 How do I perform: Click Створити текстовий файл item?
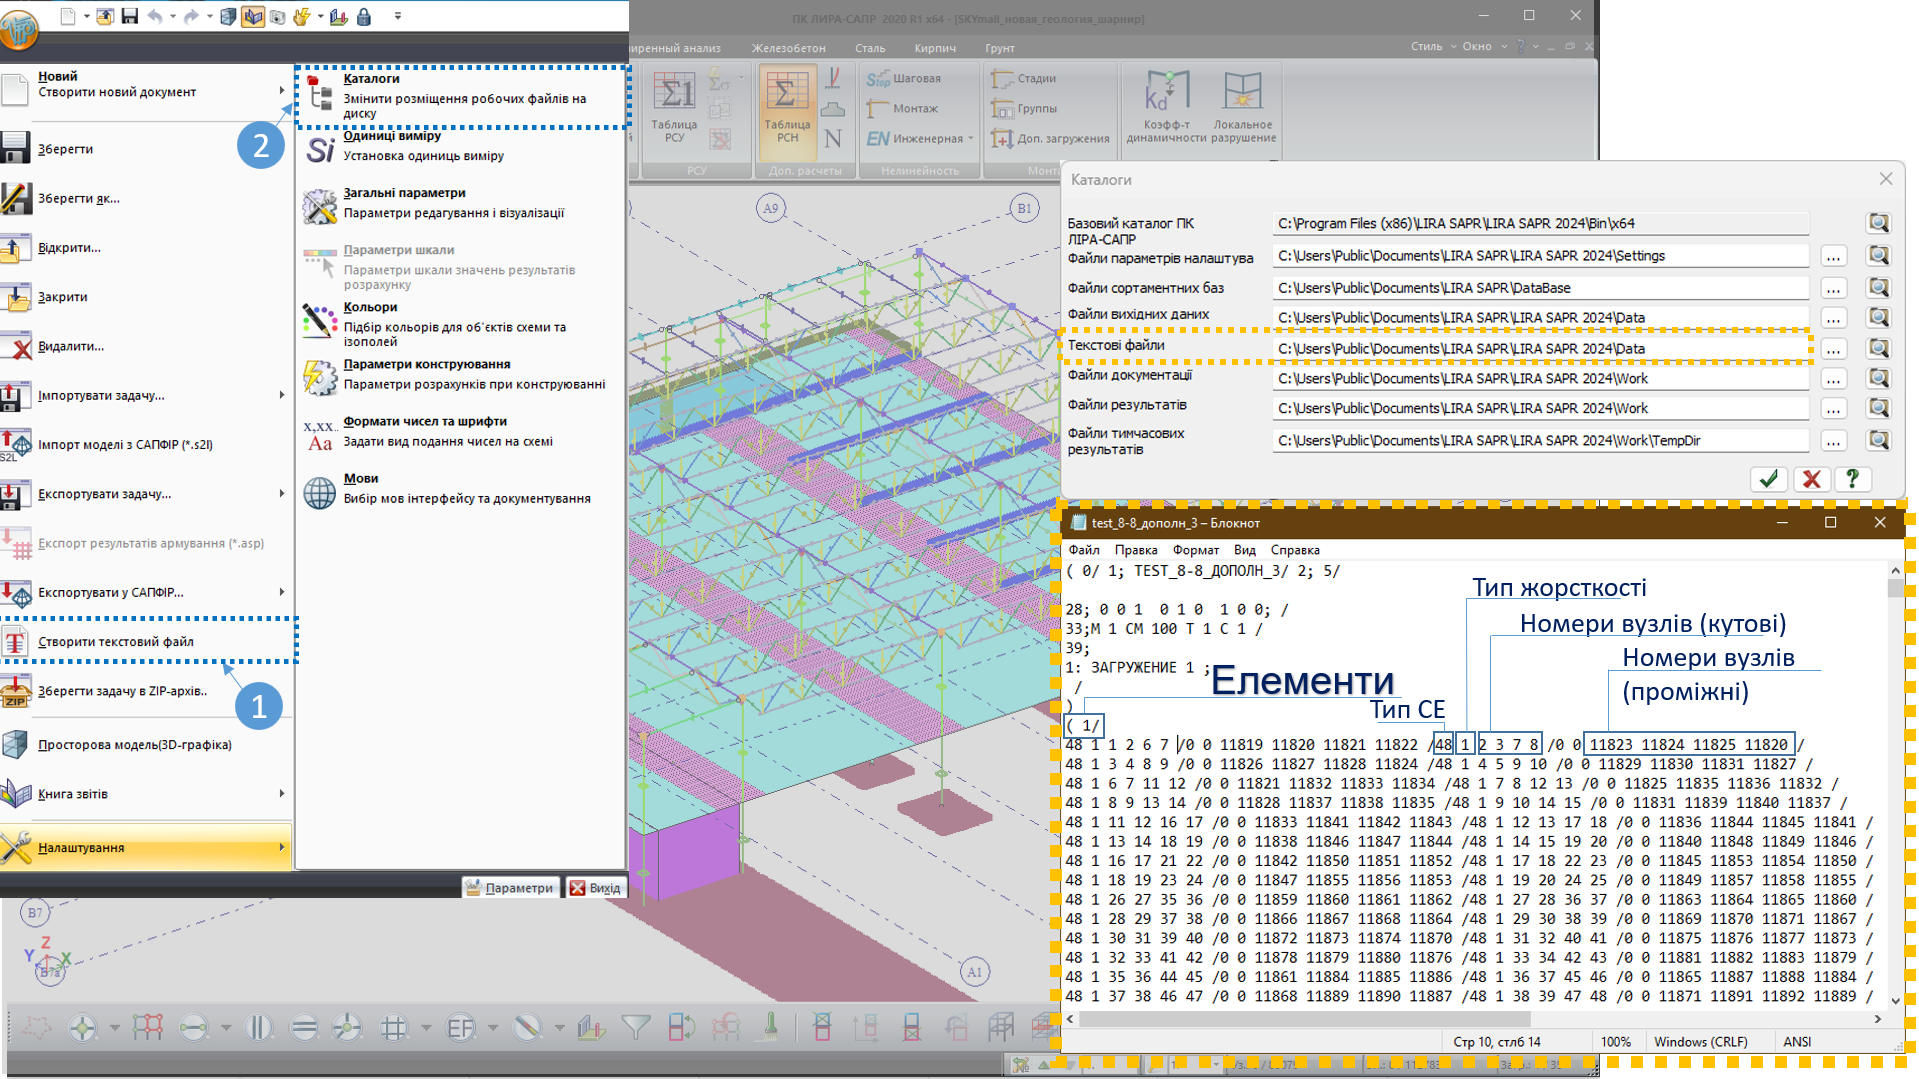116,642
